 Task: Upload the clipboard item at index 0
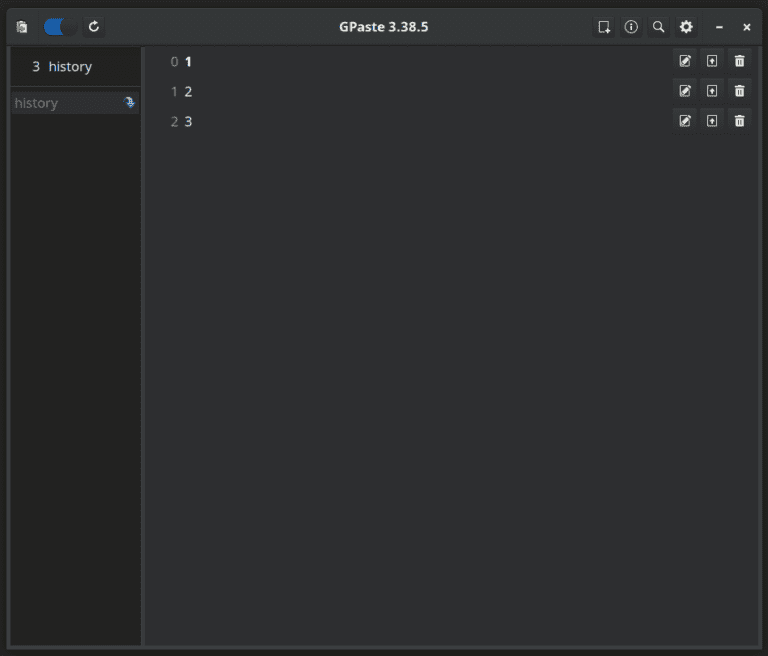point(712,61)
